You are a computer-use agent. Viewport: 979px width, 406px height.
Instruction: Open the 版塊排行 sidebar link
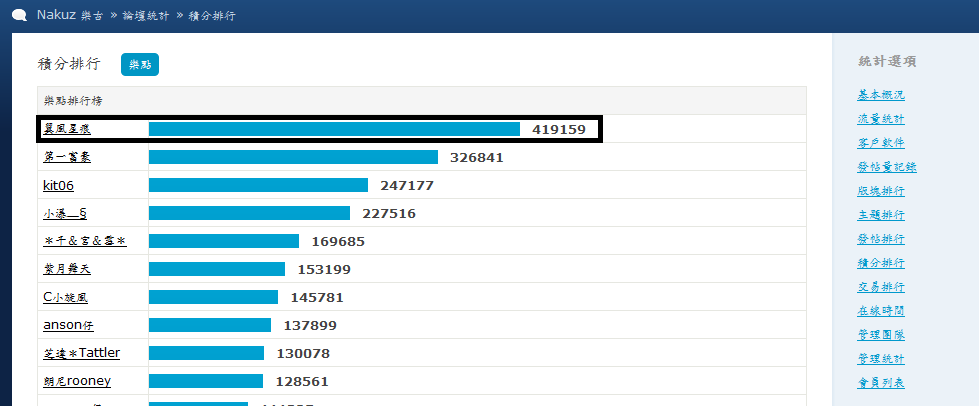click(x=881, y=191)
